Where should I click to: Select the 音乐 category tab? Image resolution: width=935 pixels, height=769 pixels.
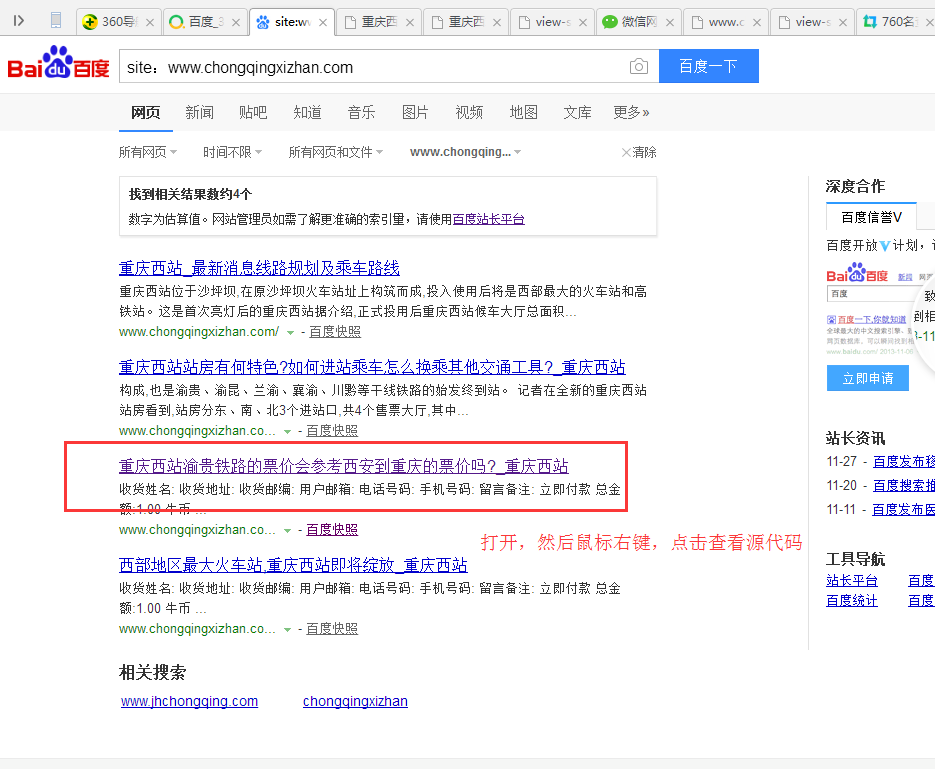tap(361, 112)
